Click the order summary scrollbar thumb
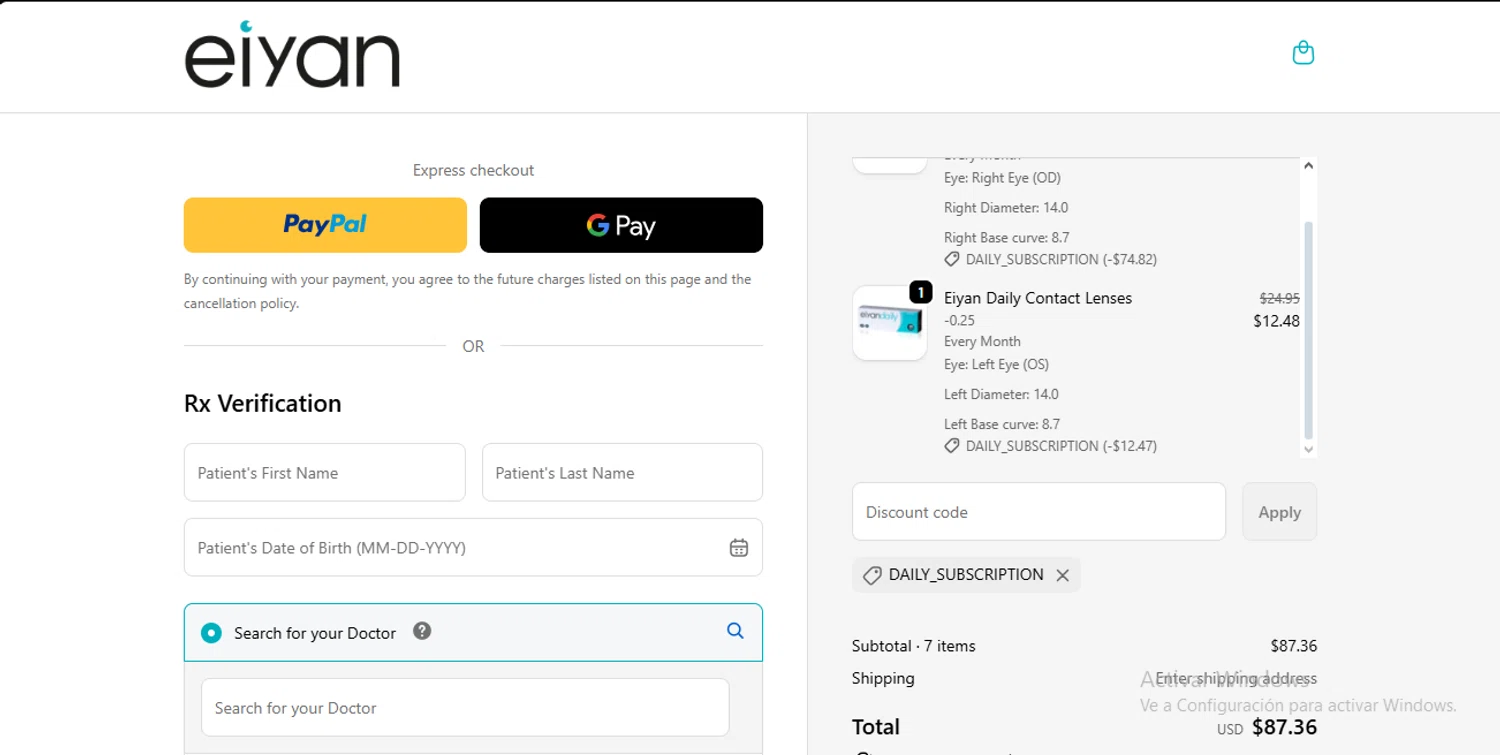 [x=1309, y=330]
